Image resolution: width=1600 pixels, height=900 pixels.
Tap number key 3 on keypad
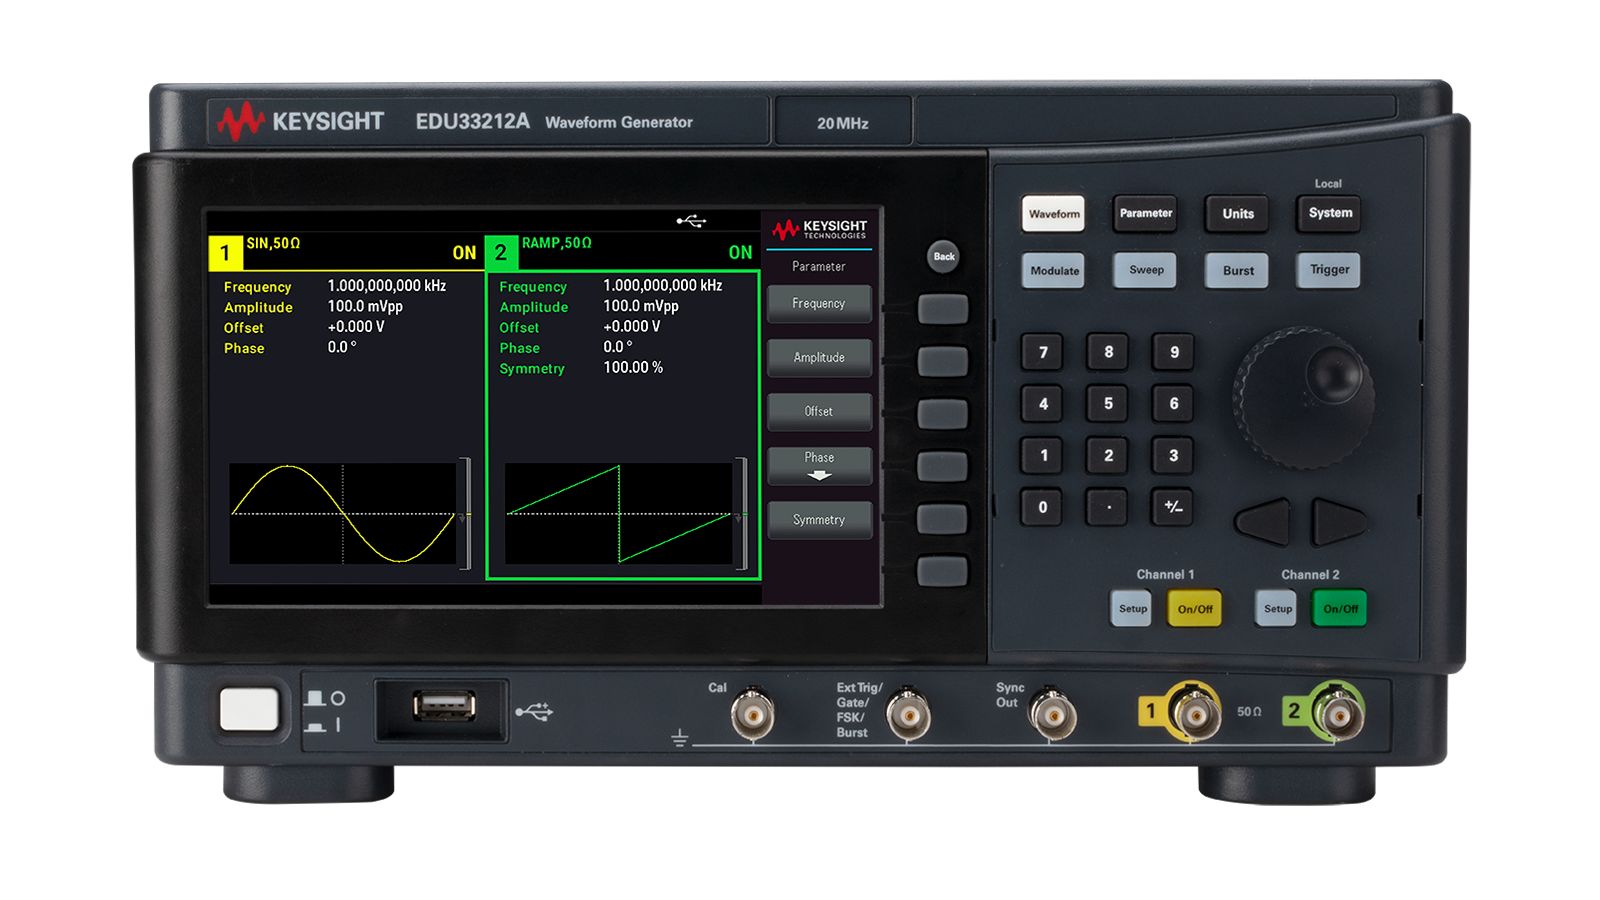pyautogui.click(x=1173, y=456)
